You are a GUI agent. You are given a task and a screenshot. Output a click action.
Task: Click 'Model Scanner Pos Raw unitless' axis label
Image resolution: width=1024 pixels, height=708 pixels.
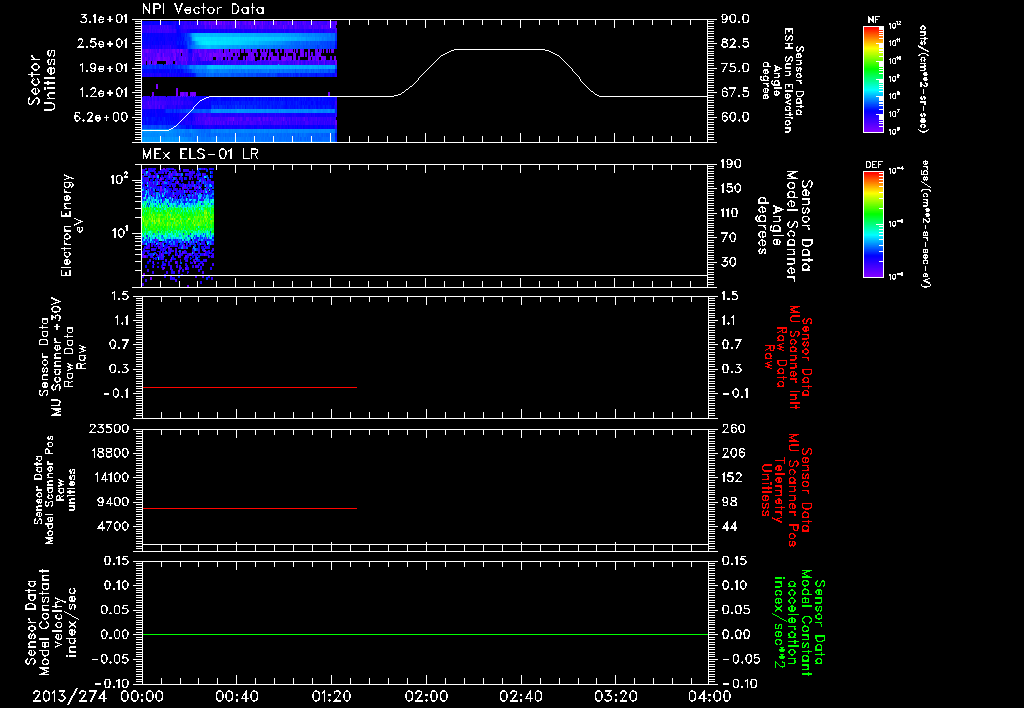(x=55, y=489)
